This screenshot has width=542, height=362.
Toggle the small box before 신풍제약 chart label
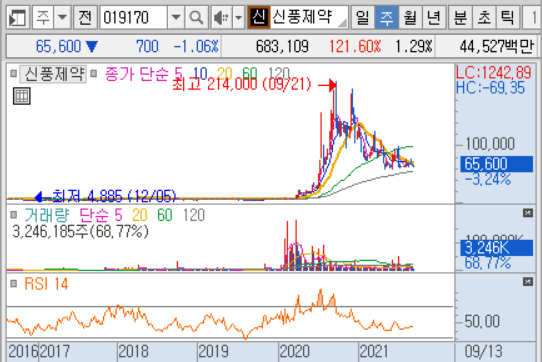pos(13,73)
